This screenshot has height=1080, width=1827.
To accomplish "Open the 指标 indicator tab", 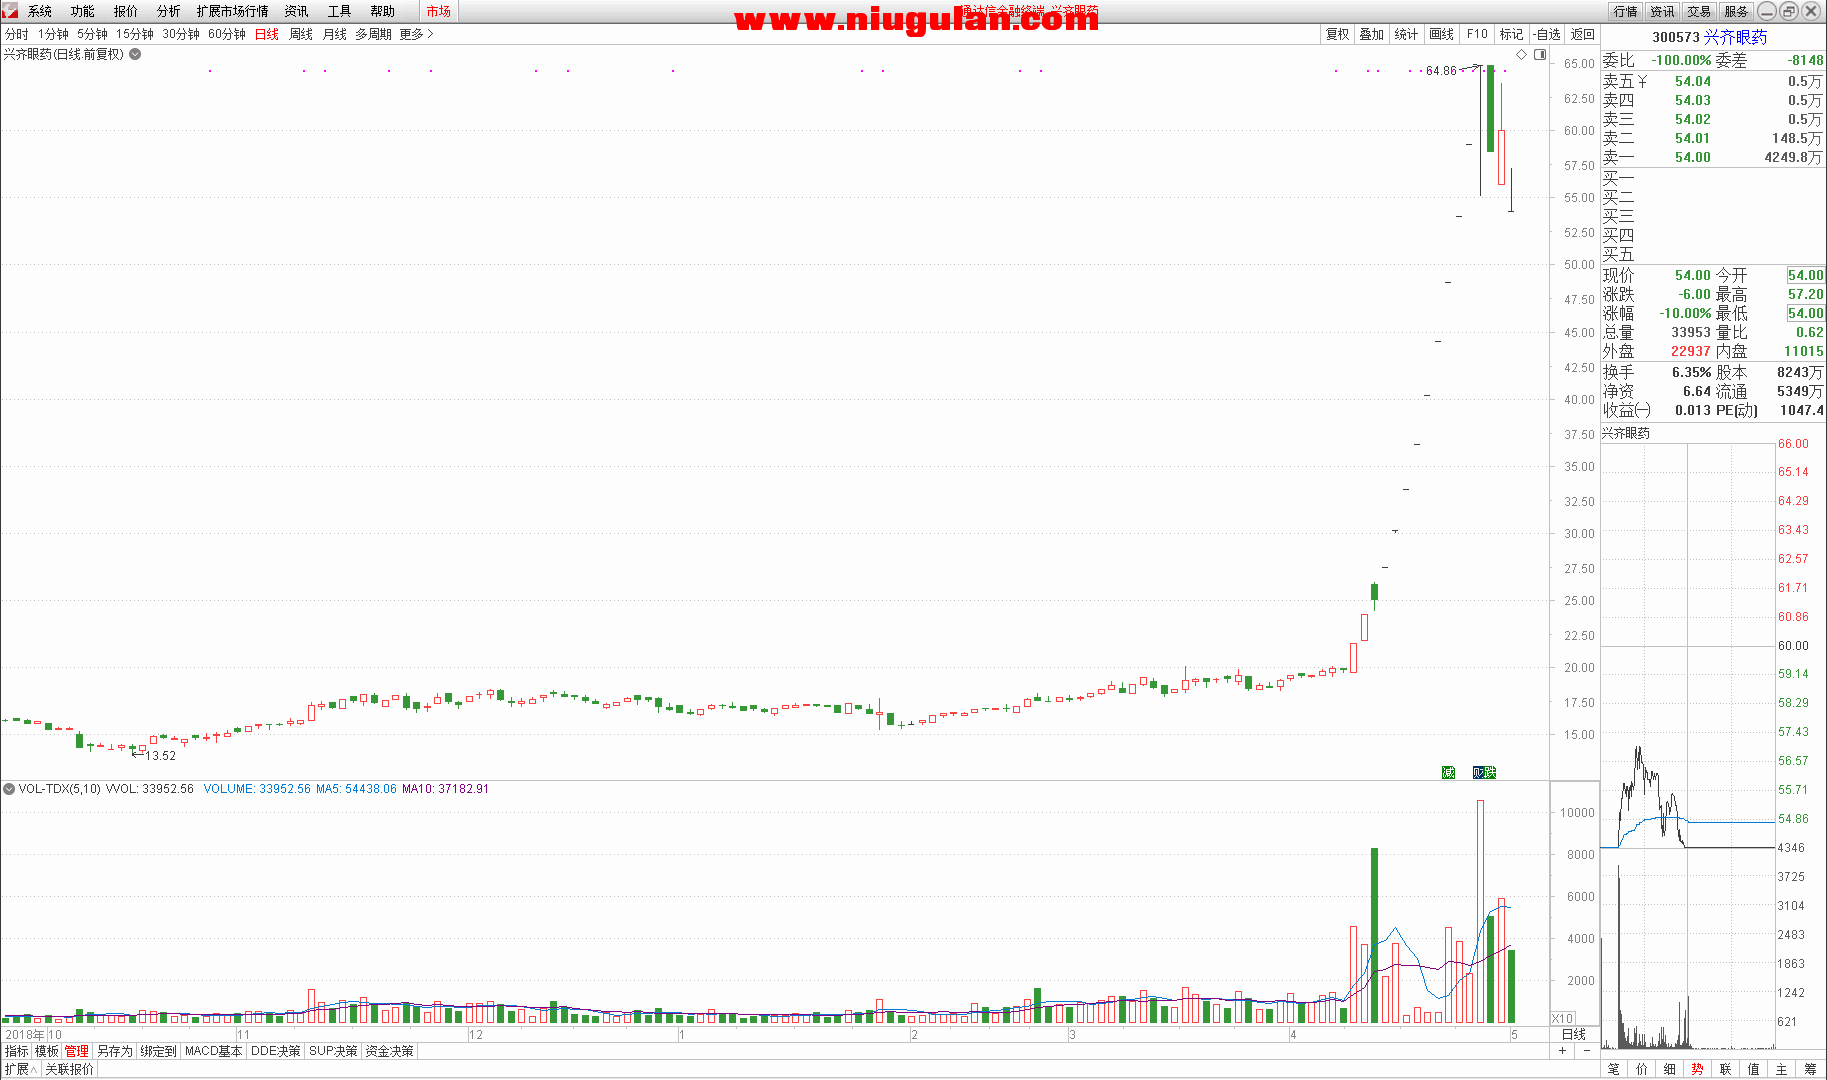I will tap(17, 1051).
